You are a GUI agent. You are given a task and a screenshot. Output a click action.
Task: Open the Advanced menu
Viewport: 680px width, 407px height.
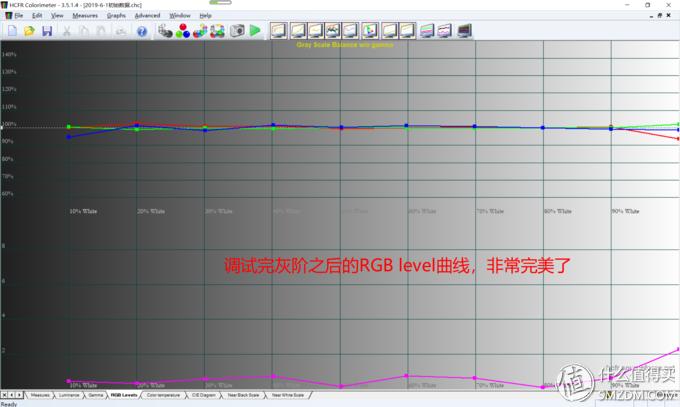[147, 16]
